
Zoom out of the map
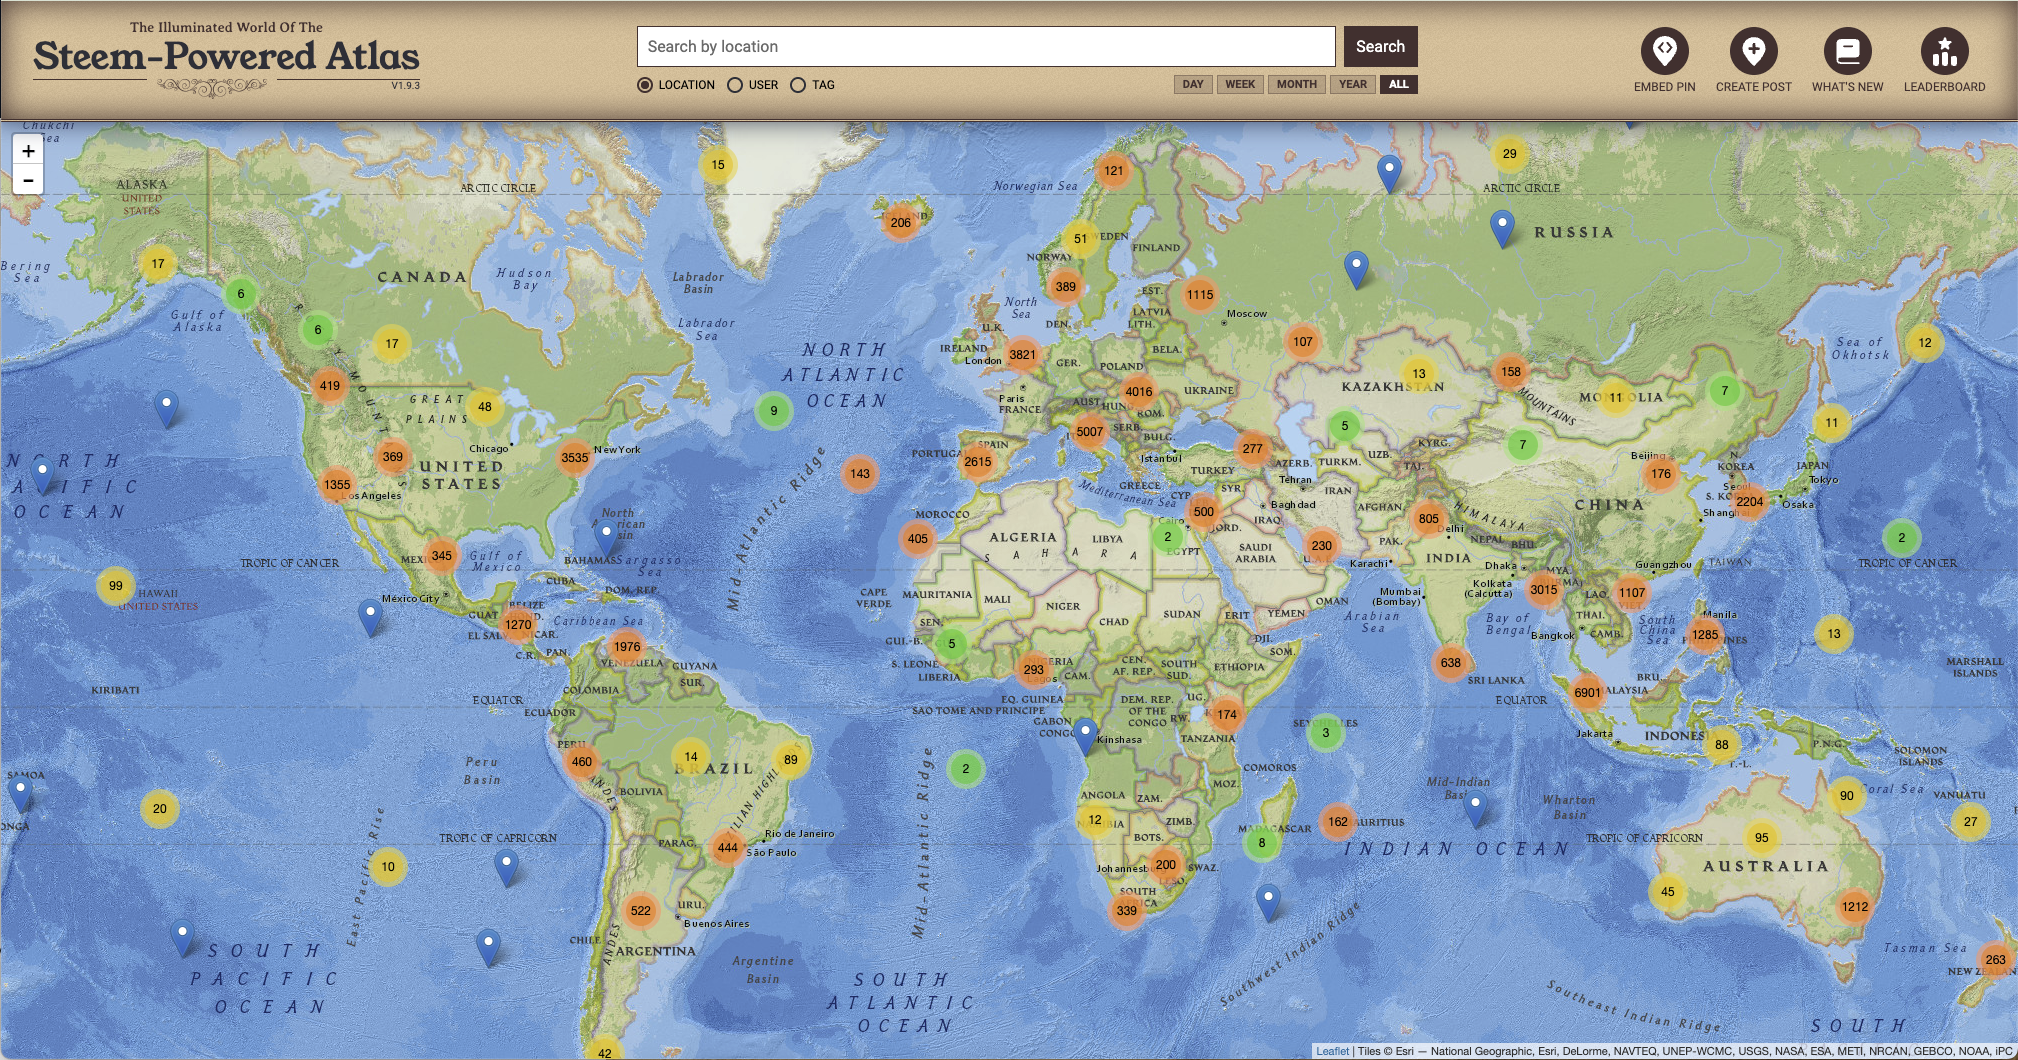pos(28,180)
